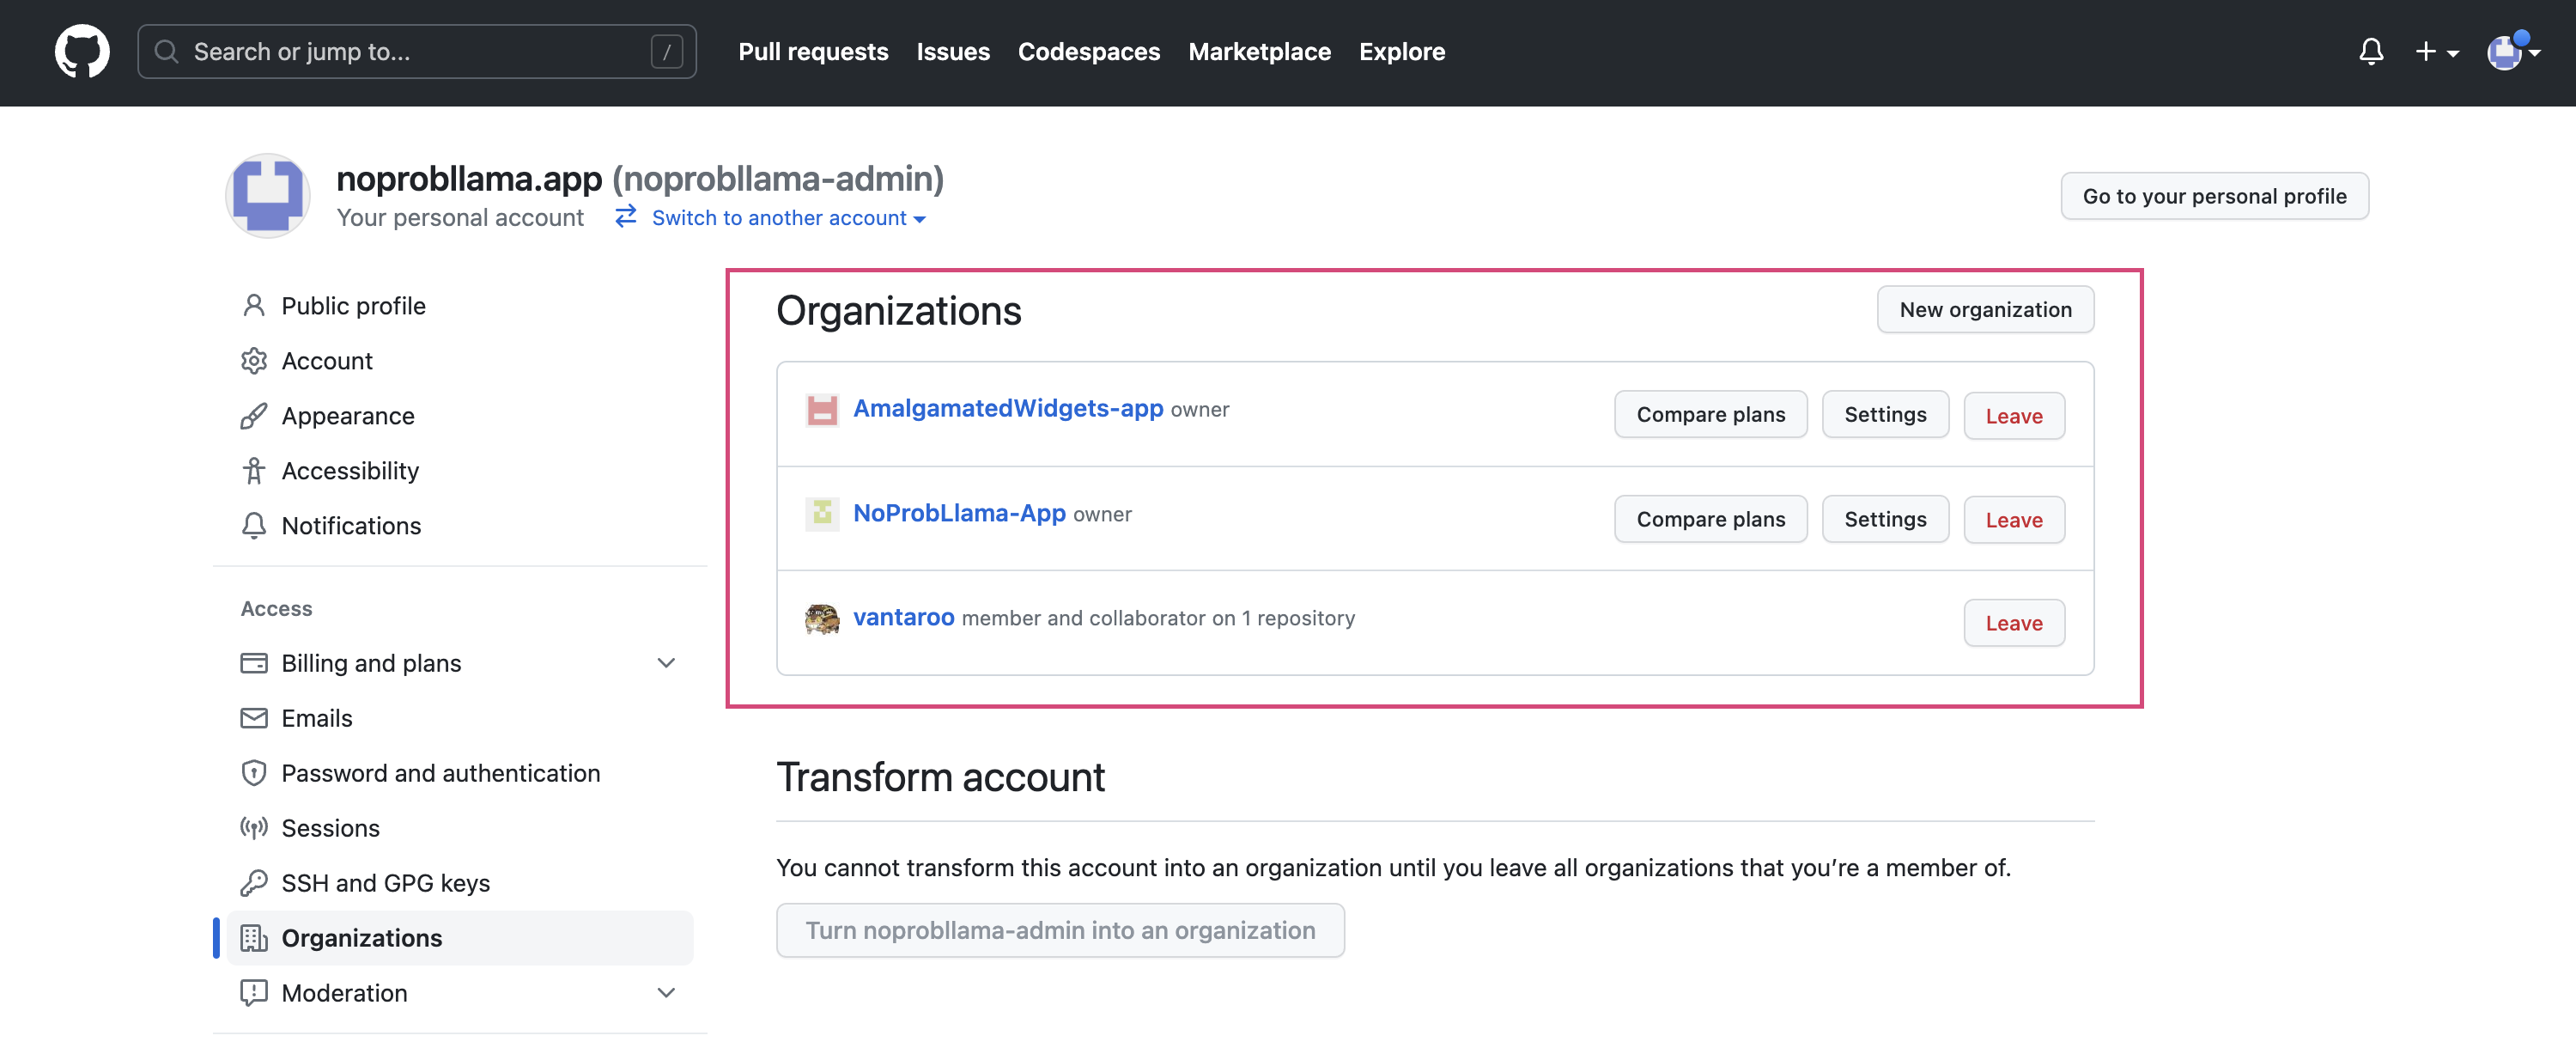Click the Appearance paintbrush icon
The image size is (2576, 1048).
point(254,415)
